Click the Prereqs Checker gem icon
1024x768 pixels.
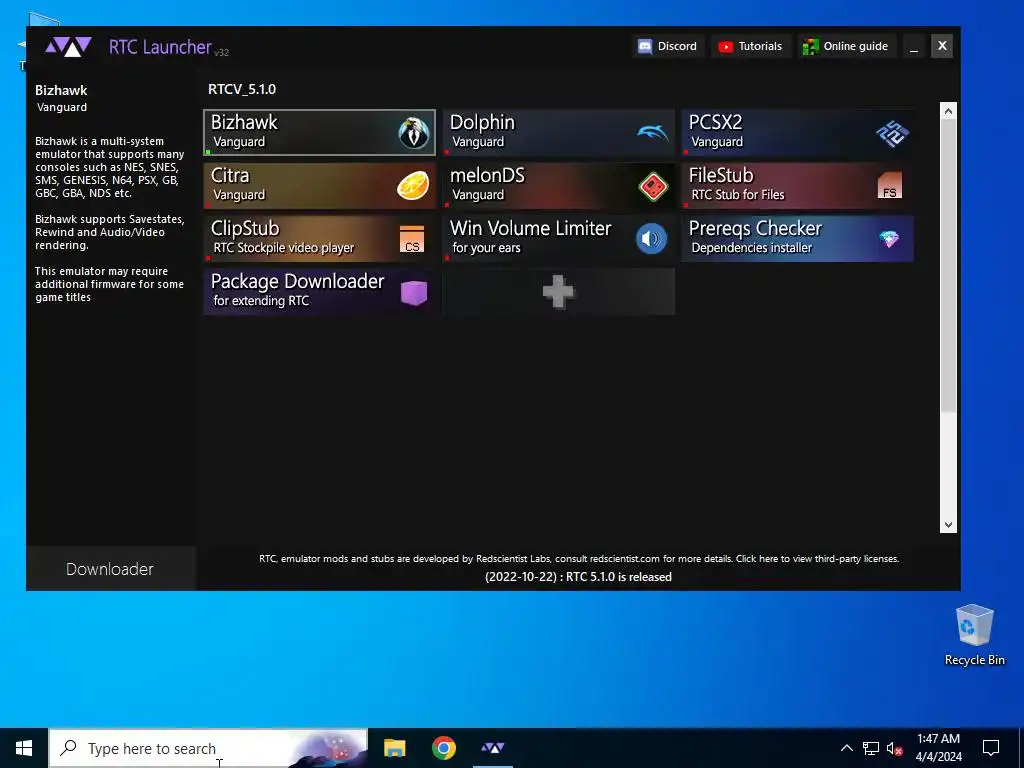click(x=889, y=239)
